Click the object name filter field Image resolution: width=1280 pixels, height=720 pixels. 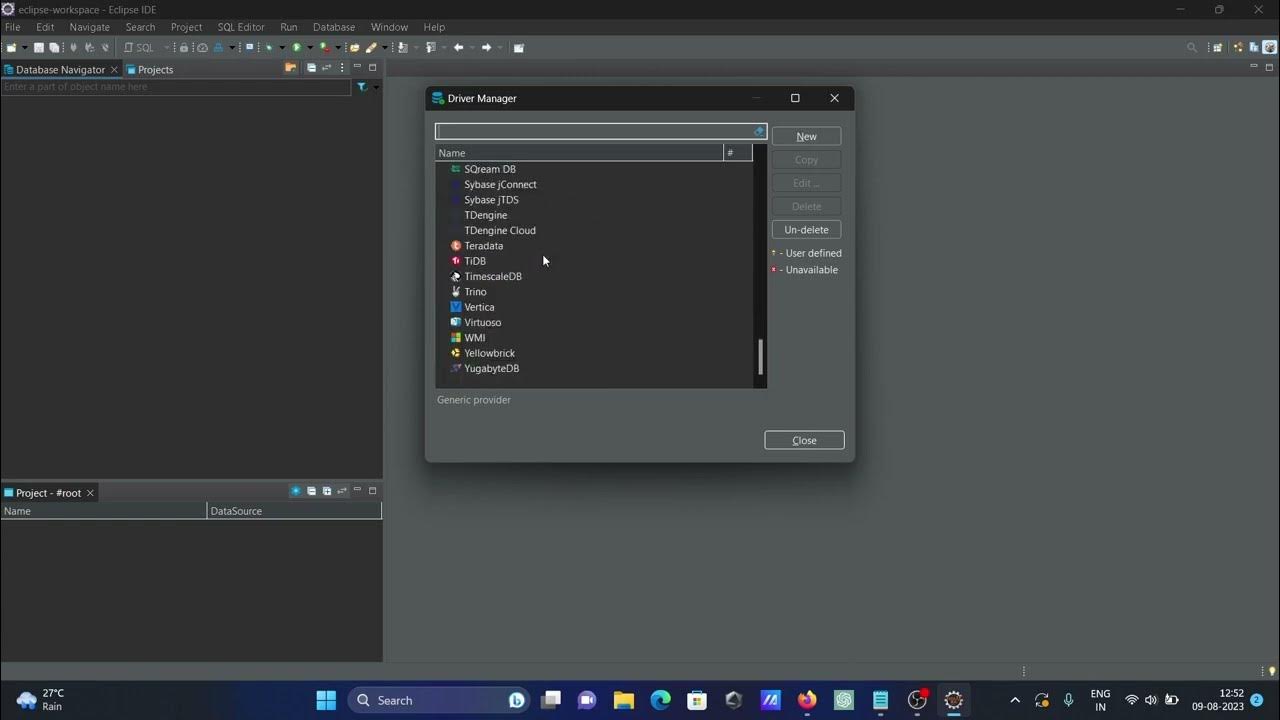[176, 87]
